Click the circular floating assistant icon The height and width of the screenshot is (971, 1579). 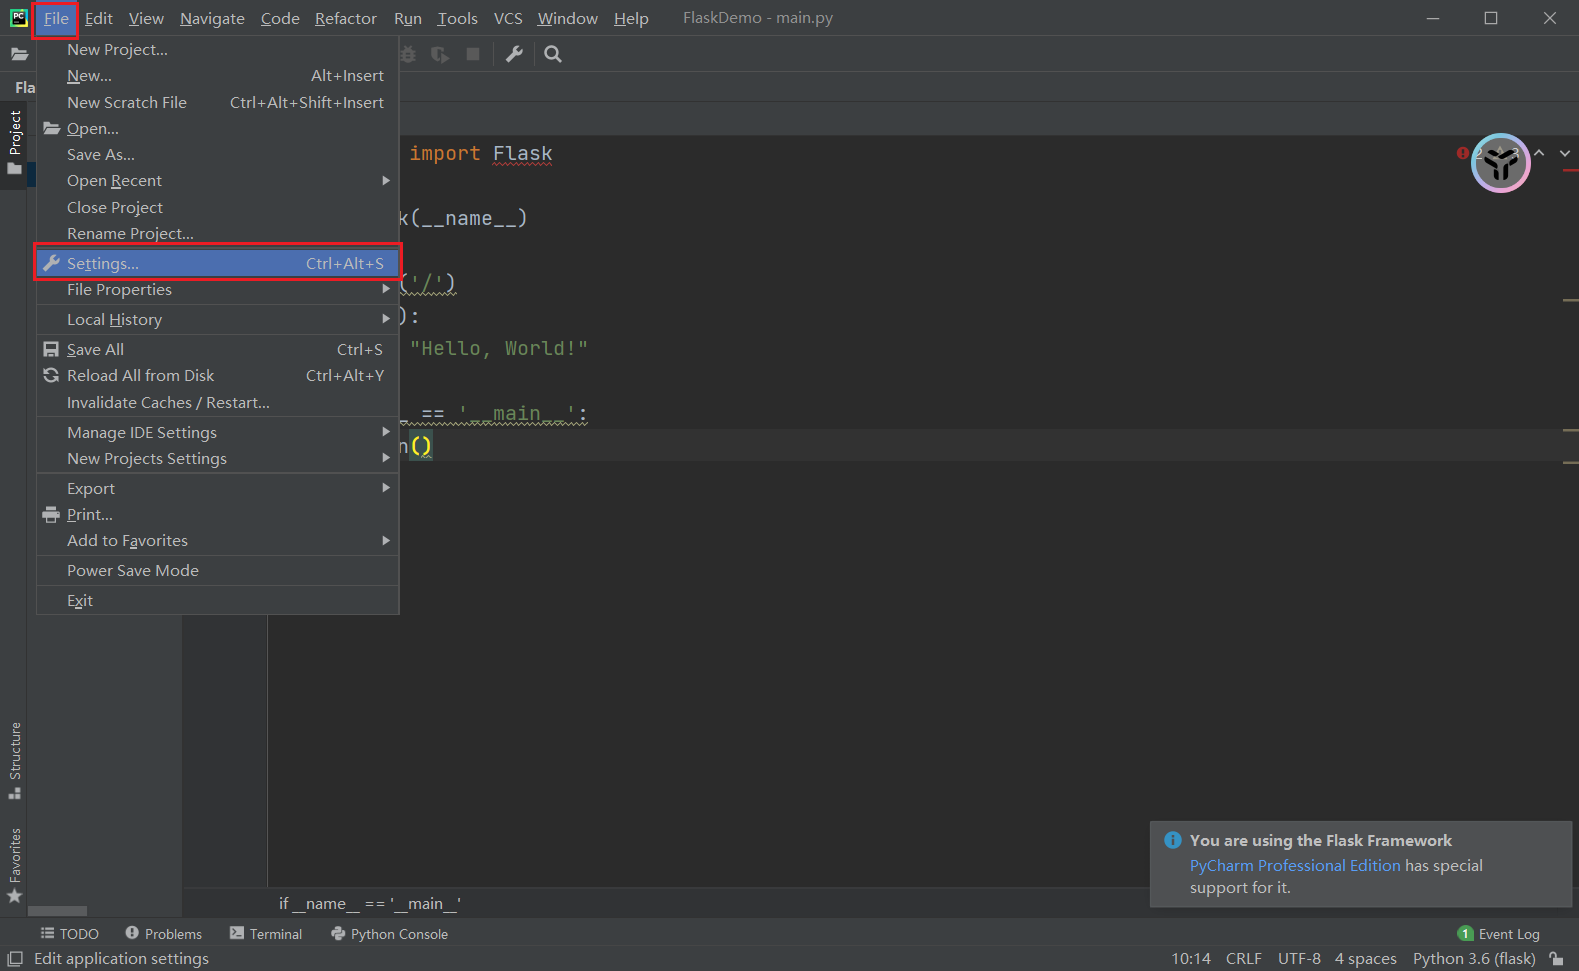1500,163
